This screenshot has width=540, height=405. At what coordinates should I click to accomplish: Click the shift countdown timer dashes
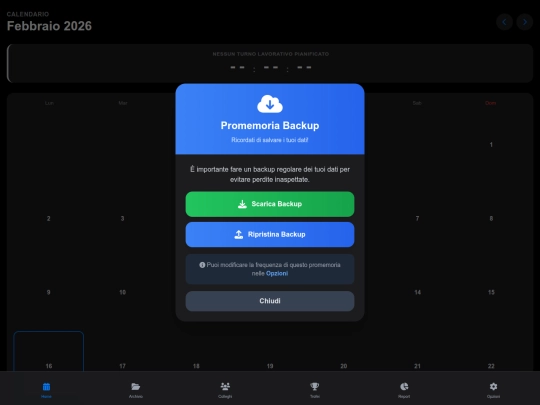[271, 68]
